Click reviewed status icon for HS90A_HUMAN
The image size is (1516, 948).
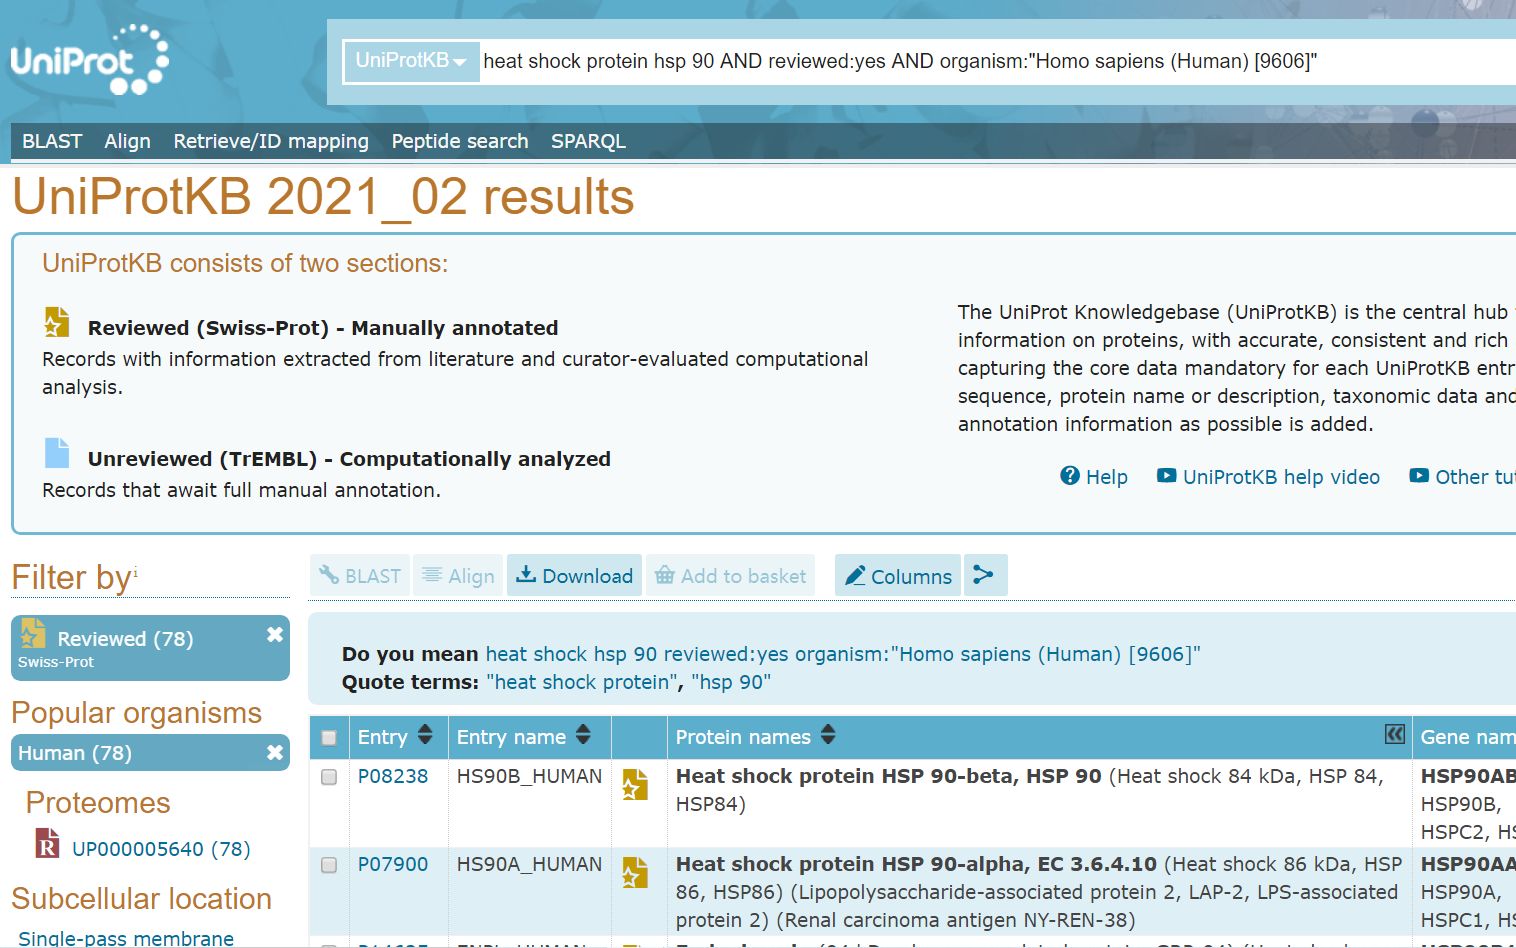(635, 872)
